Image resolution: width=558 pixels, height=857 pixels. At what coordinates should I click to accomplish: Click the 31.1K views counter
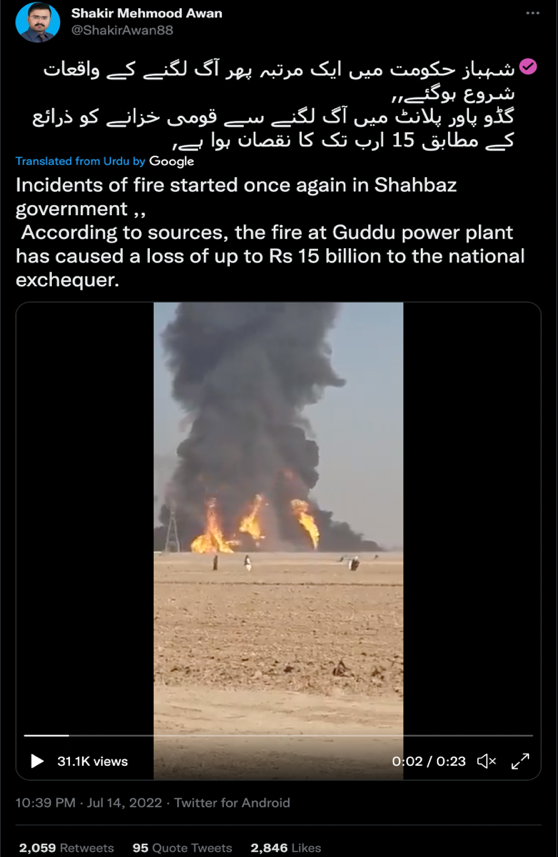tap(92, 761)
